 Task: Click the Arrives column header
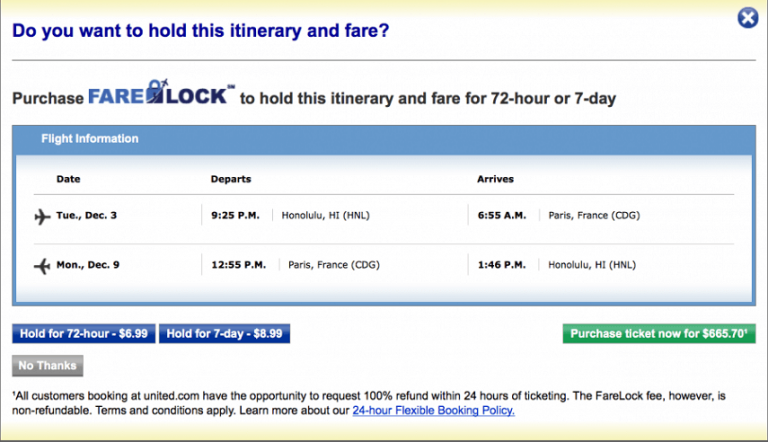tap(495, 179)
